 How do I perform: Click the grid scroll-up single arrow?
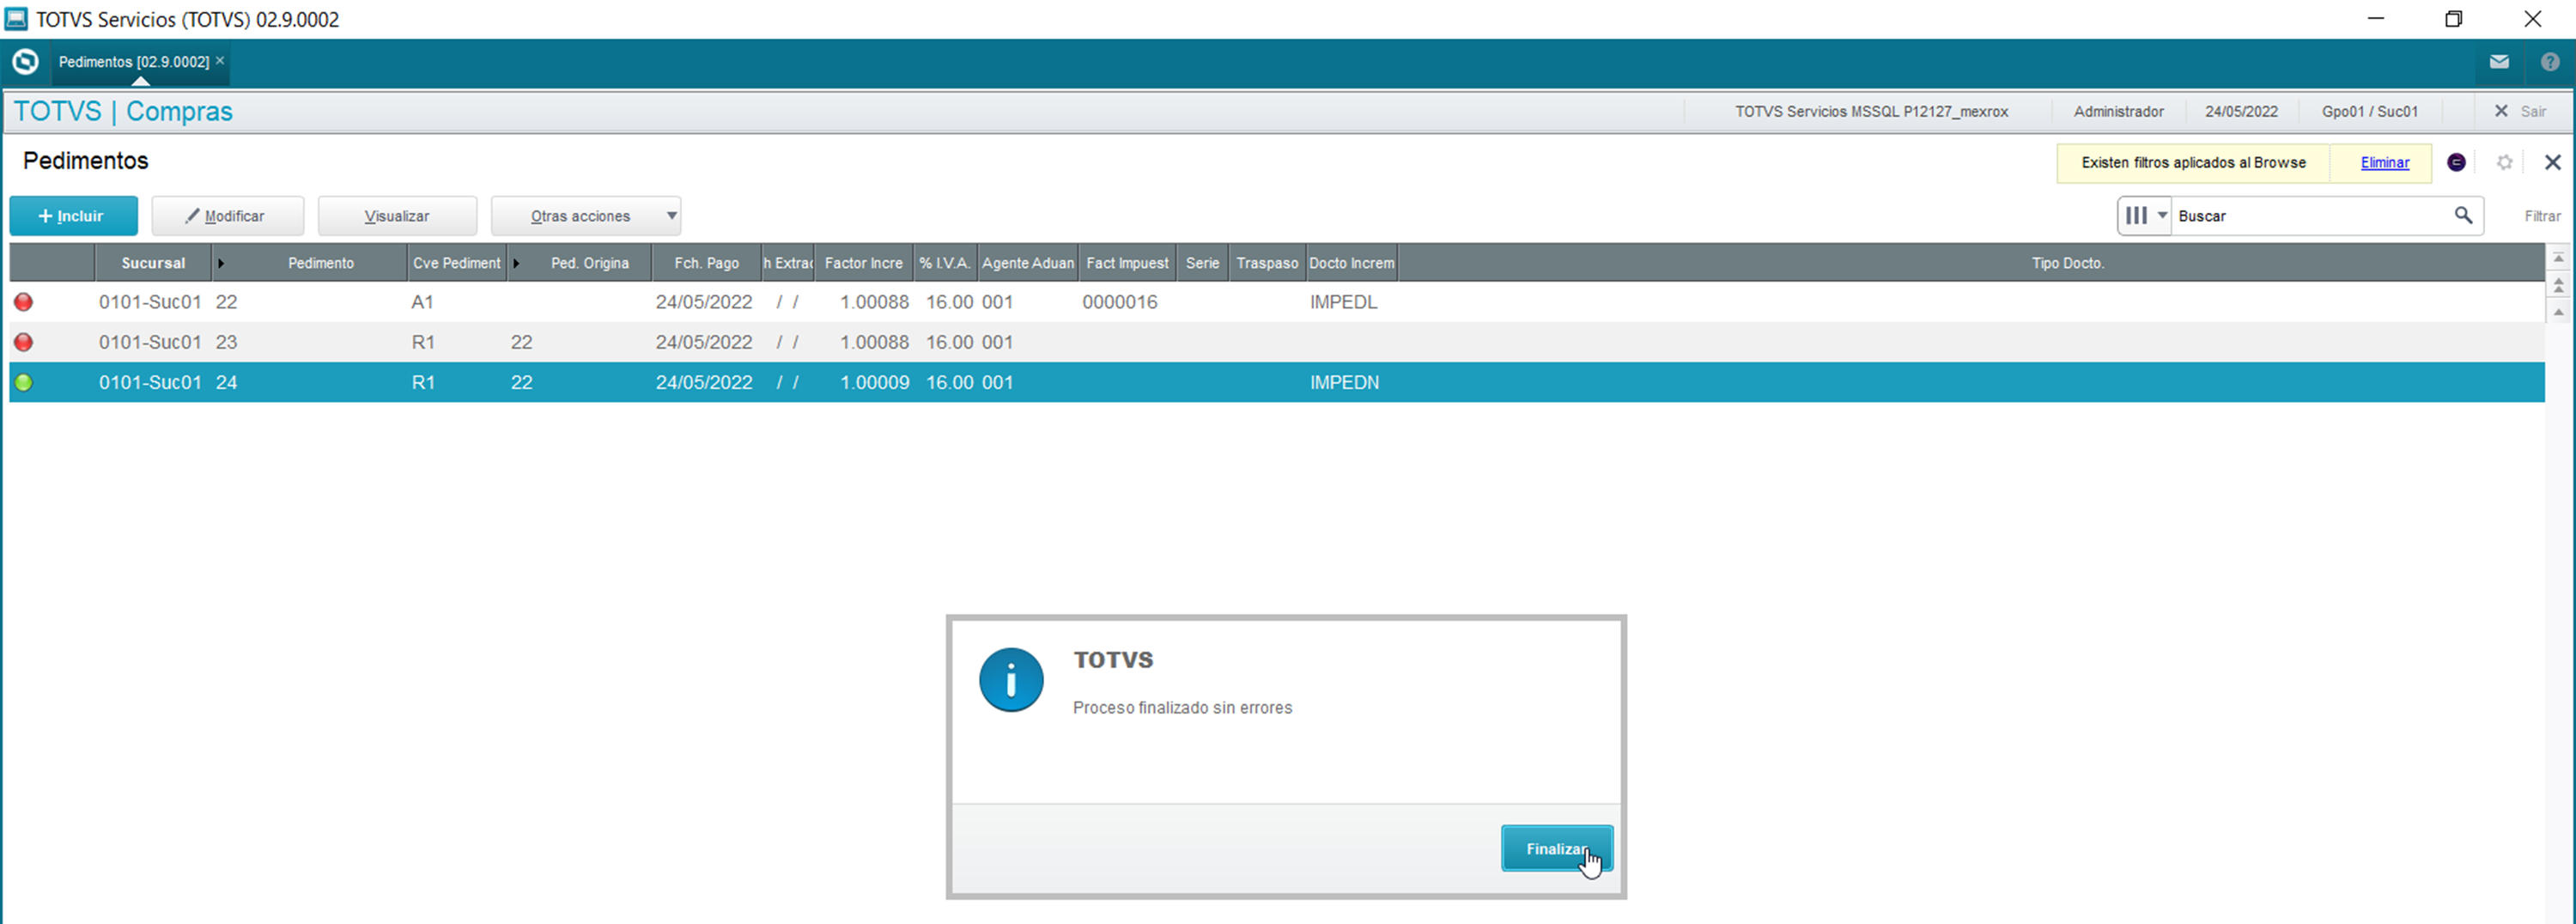2558,312
